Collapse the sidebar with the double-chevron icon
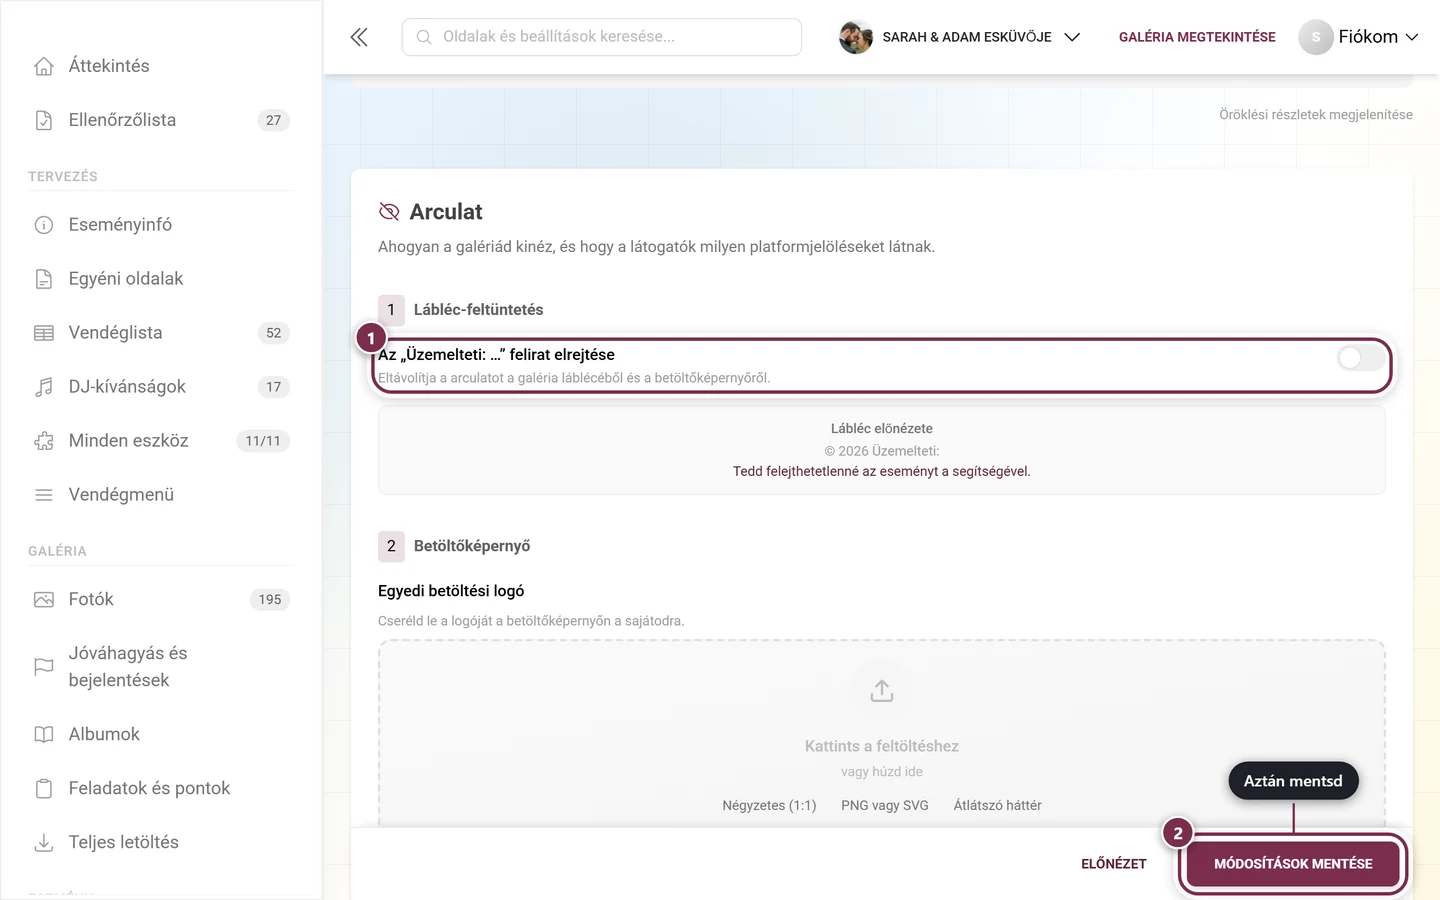This screenshot has width=1440, height=900. pos(359,37)
